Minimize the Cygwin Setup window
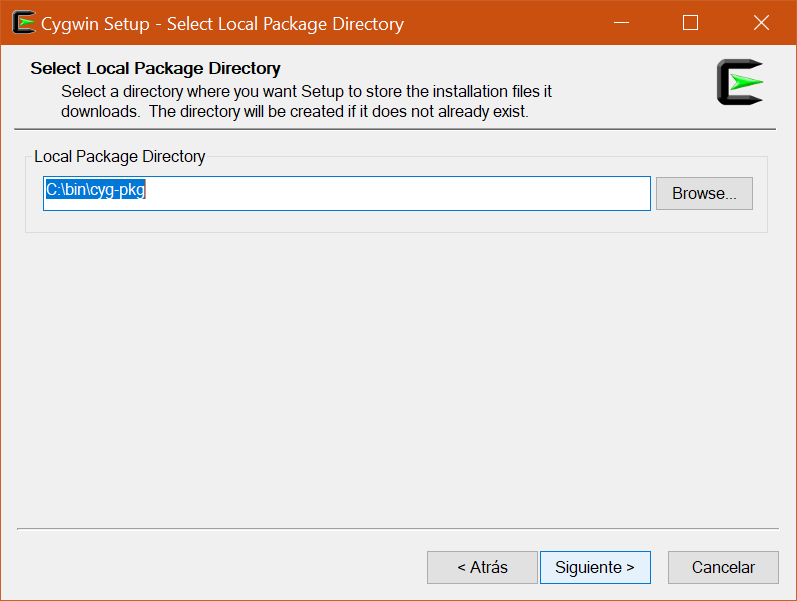This screenshot has width=797, height=601. (621, 23)
